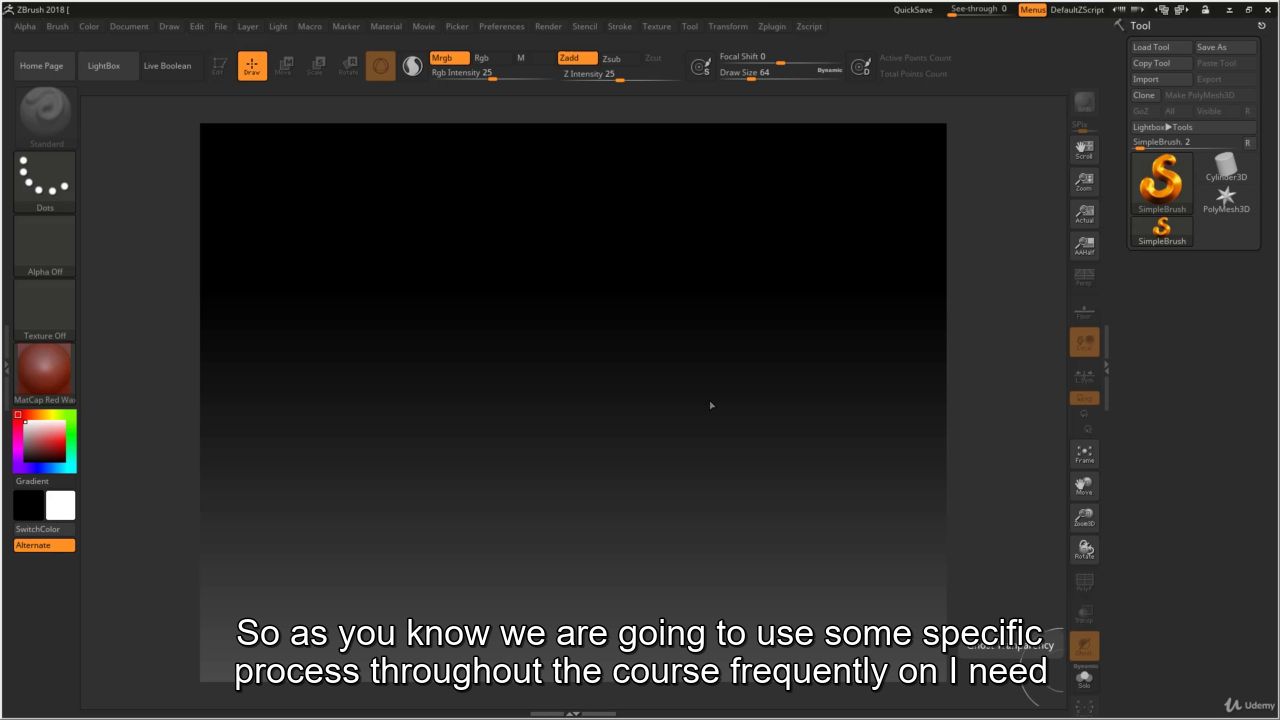This screenshot has width=1280, height=720.
Task: Click the AAHalf icon
Action: coord(1084,246)
